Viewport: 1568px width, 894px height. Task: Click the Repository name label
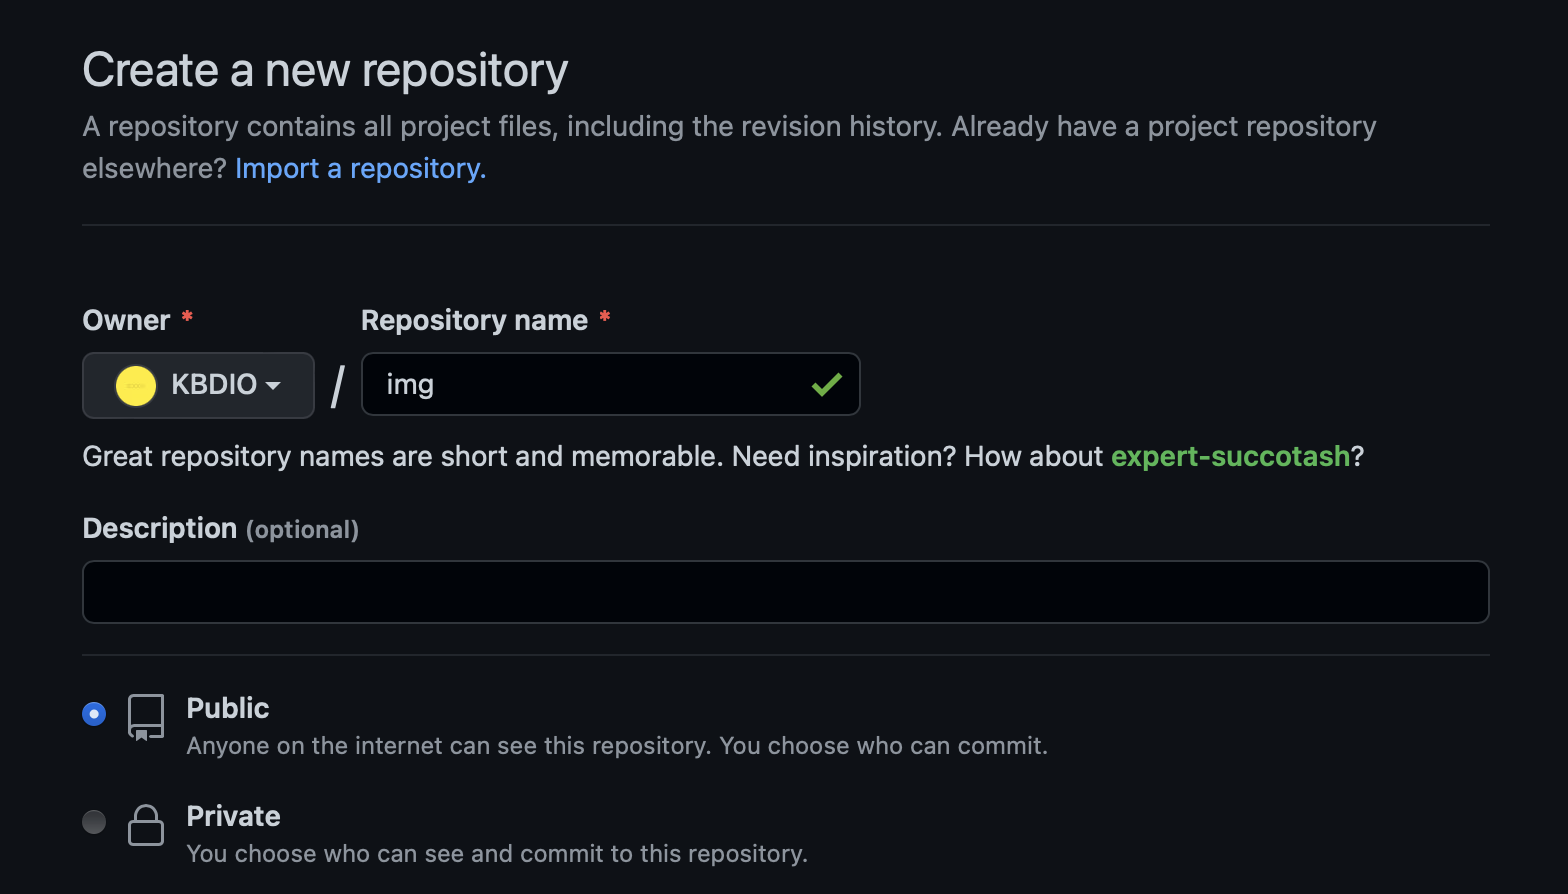tap(474, 321)
